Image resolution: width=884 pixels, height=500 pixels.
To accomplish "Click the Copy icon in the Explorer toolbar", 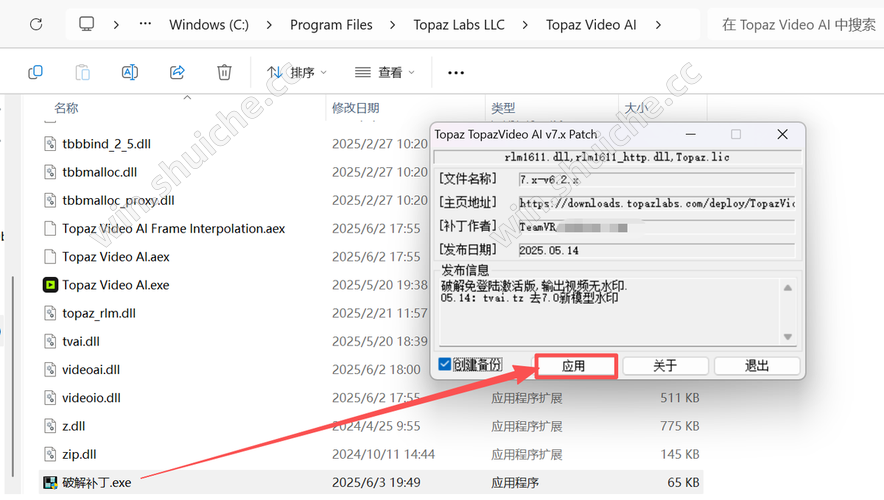I will coord(36,72).
